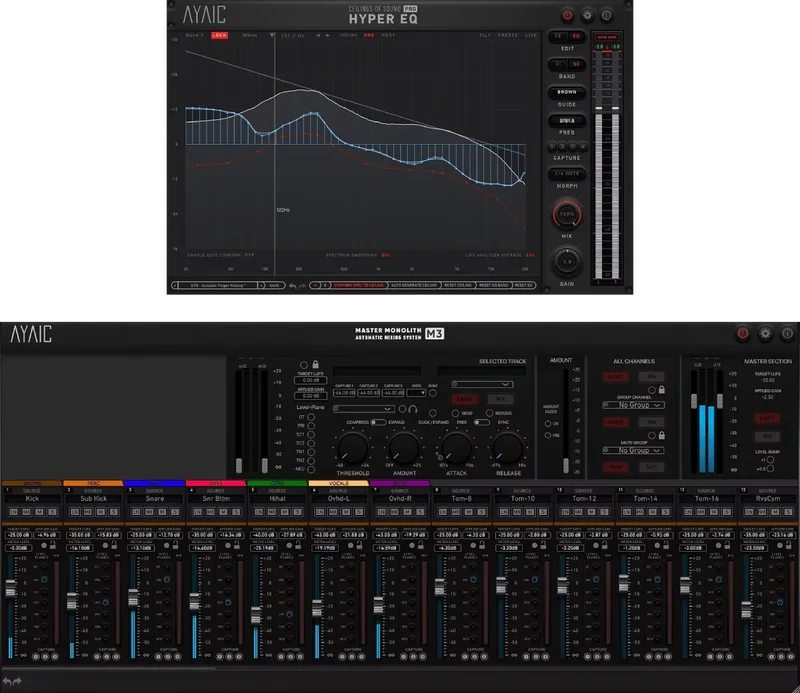Switch to TILT mode
The image size is (800, 693).
(485, 35)
